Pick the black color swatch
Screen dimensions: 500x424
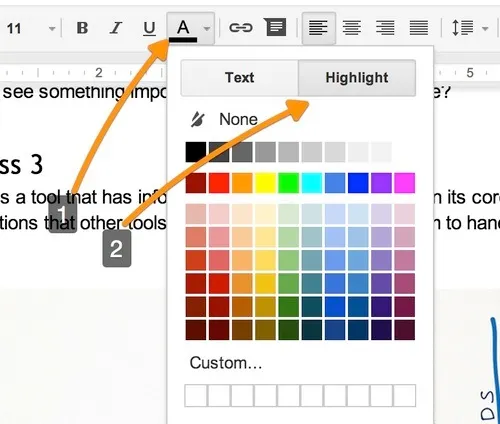pyautogui.click(x=196, y=152)
